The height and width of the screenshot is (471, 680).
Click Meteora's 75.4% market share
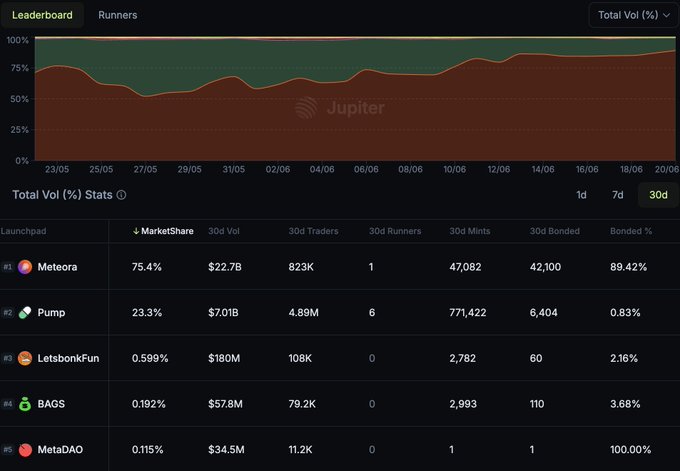[147, 267]
